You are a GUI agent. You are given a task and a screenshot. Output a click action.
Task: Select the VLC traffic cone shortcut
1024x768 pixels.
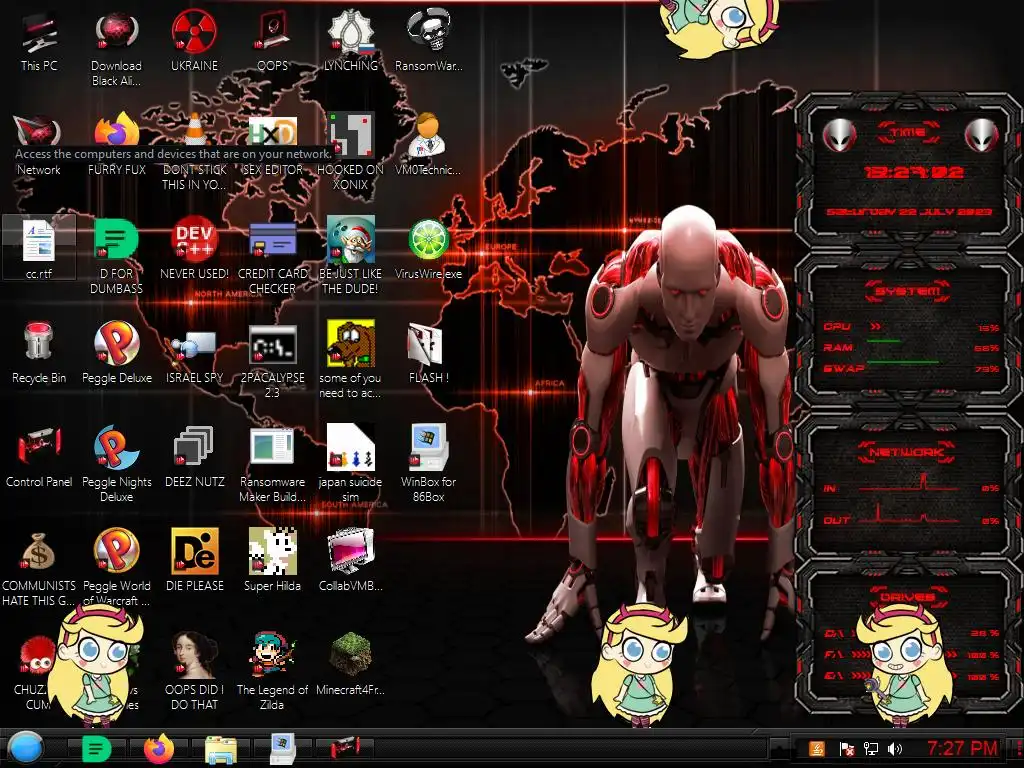[x=195, y=152]
